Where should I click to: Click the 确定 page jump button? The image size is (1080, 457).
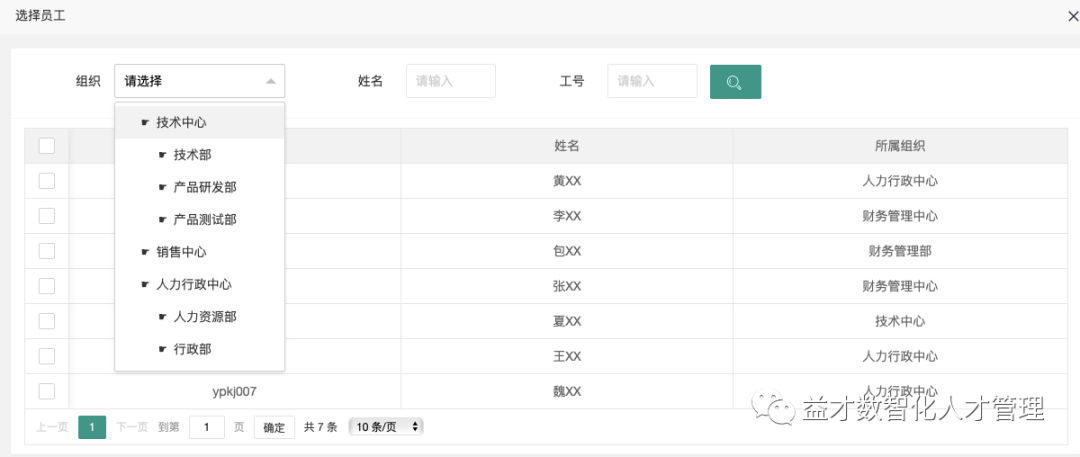pos(274,427)
